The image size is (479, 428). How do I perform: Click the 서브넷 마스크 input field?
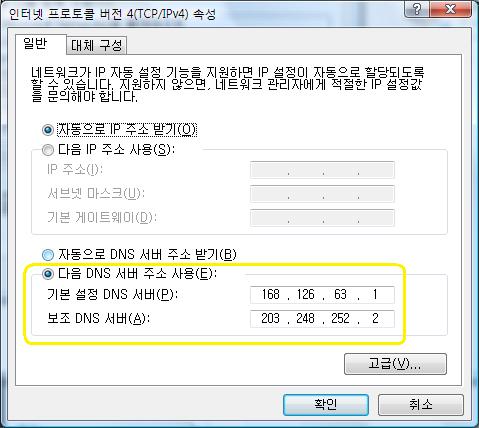tap(322, 194)
